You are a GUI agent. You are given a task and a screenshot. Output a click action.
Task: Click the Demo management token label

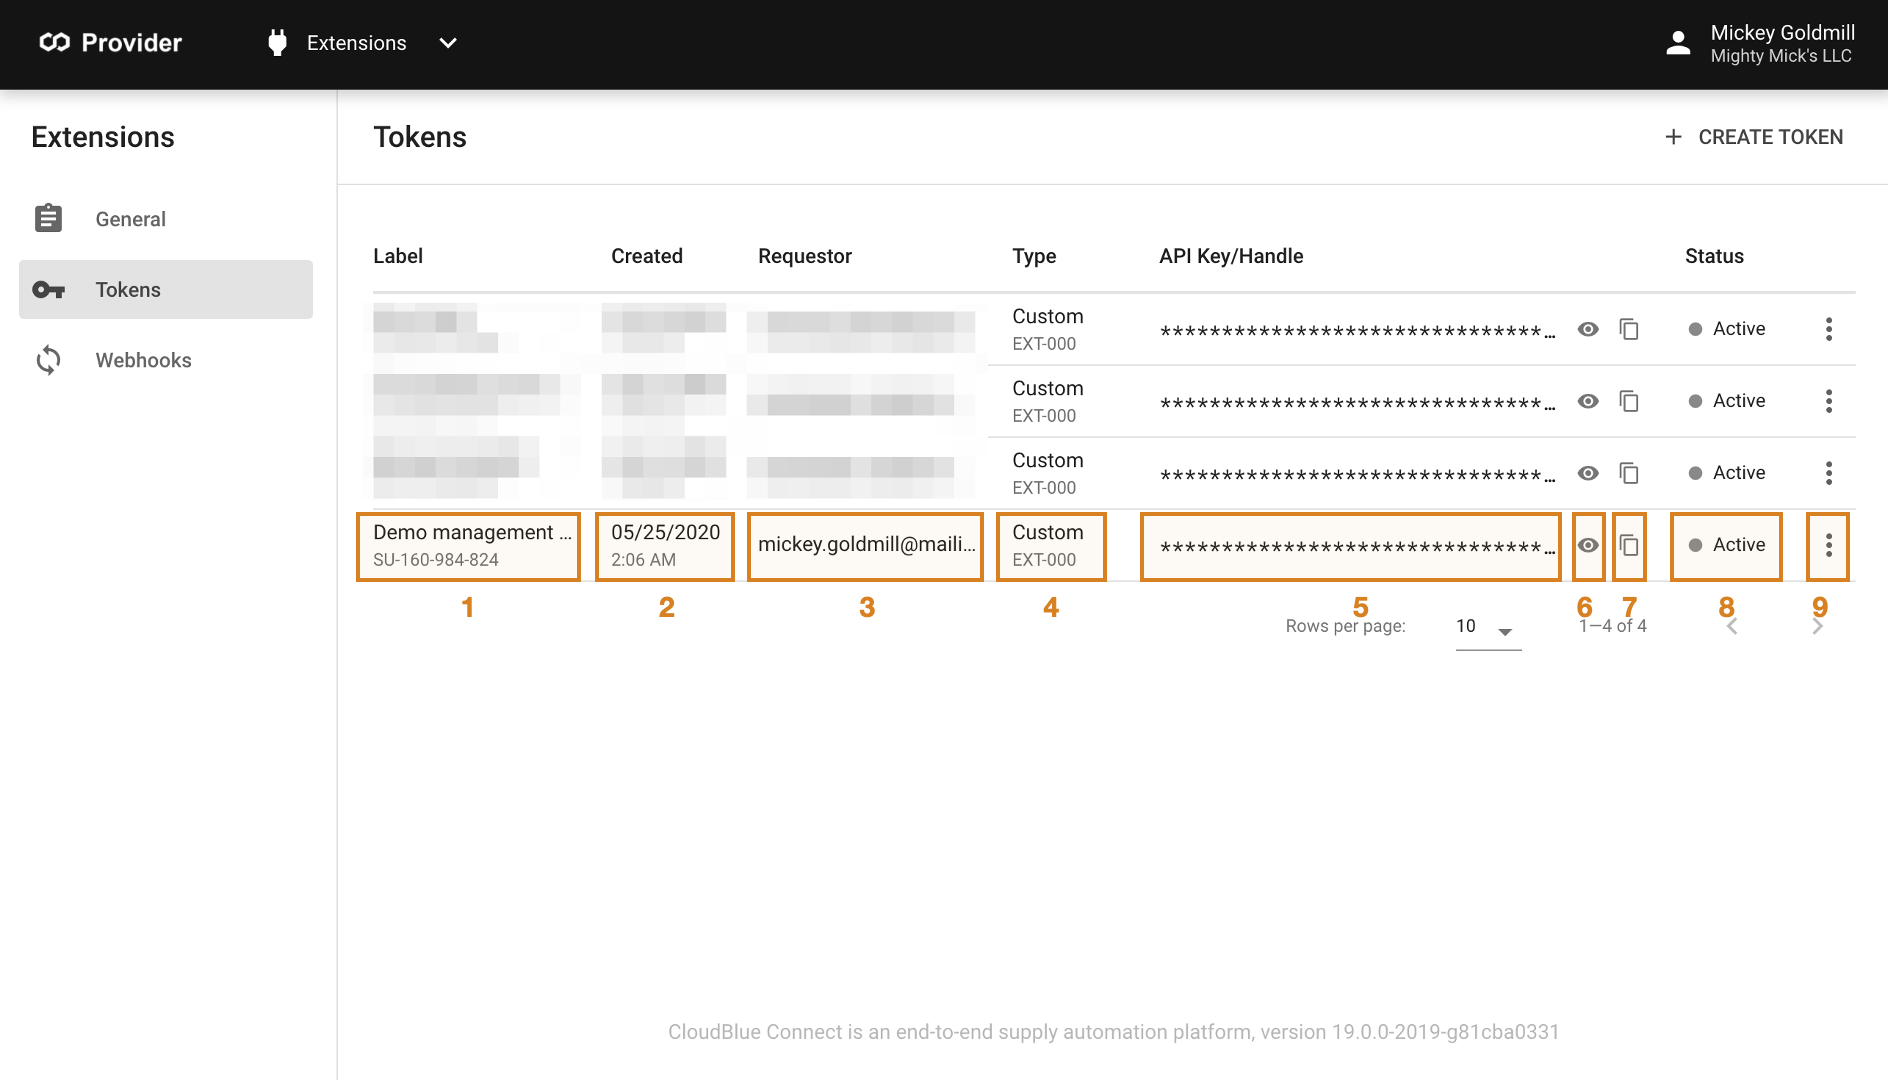464,533
